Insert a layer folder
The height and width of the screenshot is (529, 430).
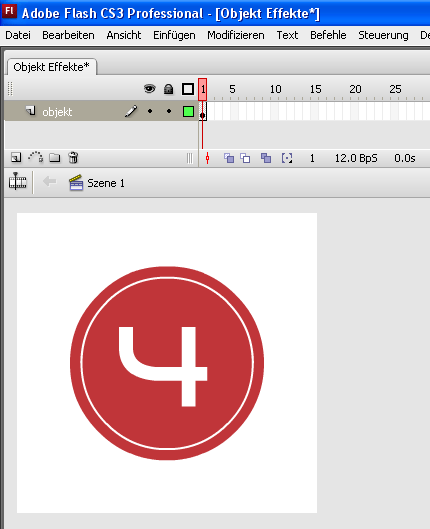point(54,158)
